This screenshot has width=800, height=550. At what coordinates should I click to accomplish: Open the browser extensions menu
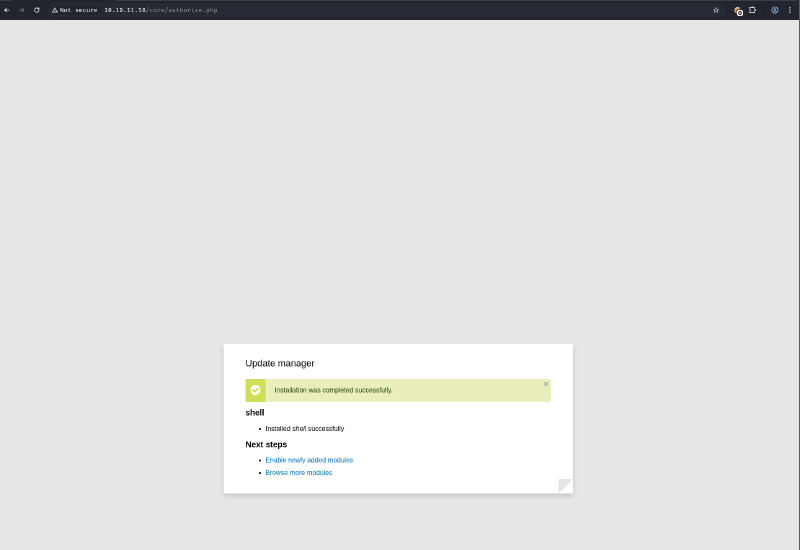coord(752,10)
